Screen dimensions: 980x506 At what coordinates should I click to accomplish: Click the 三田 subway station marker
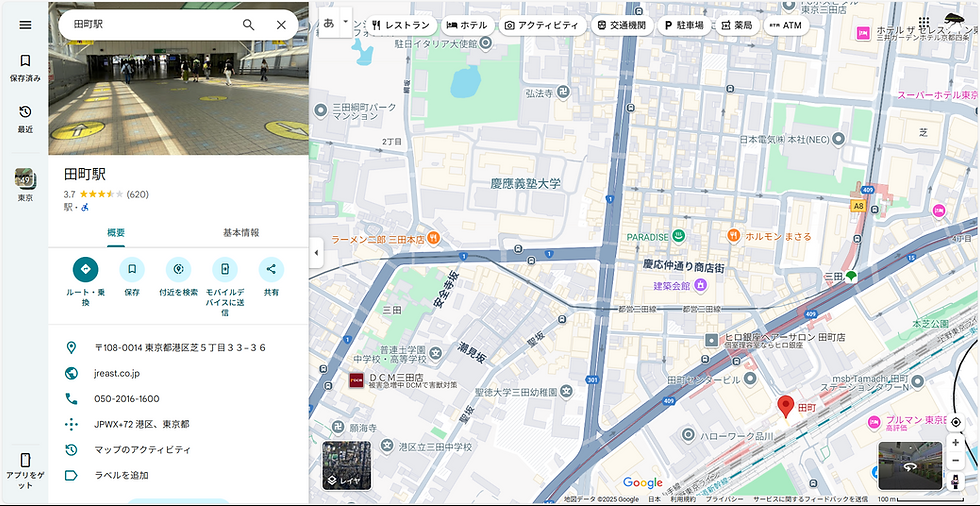pos(850,276)
